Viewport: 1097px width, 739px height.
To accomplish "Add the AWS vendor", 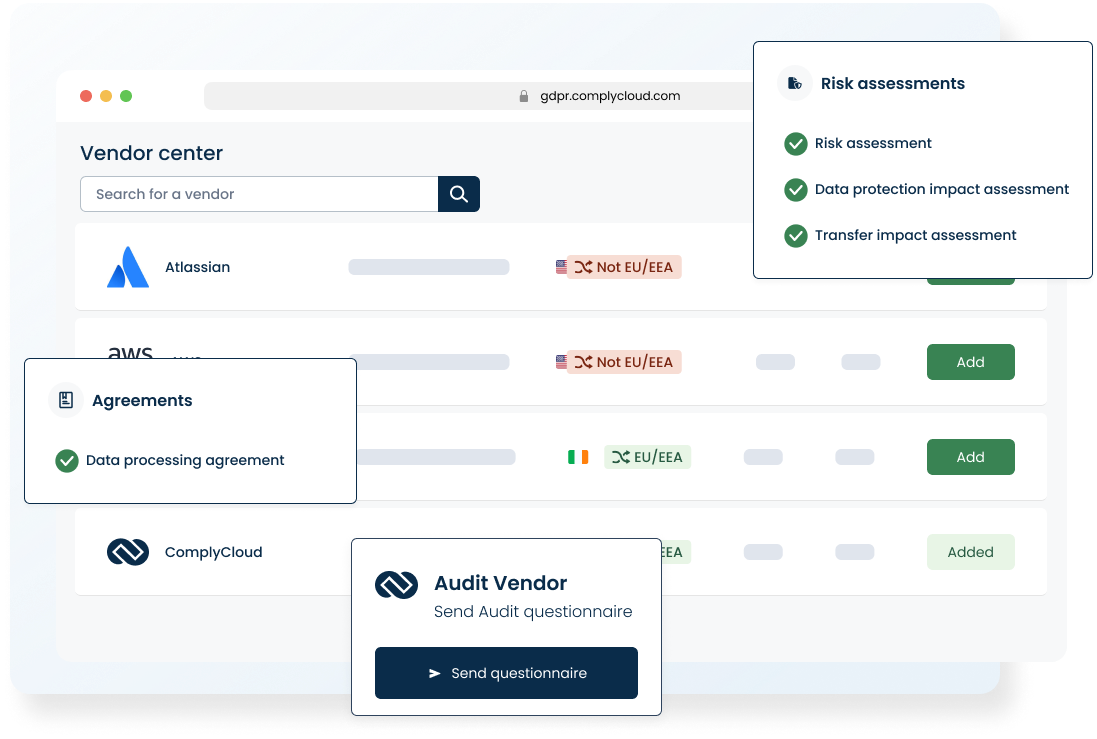I will pos(970,362).
